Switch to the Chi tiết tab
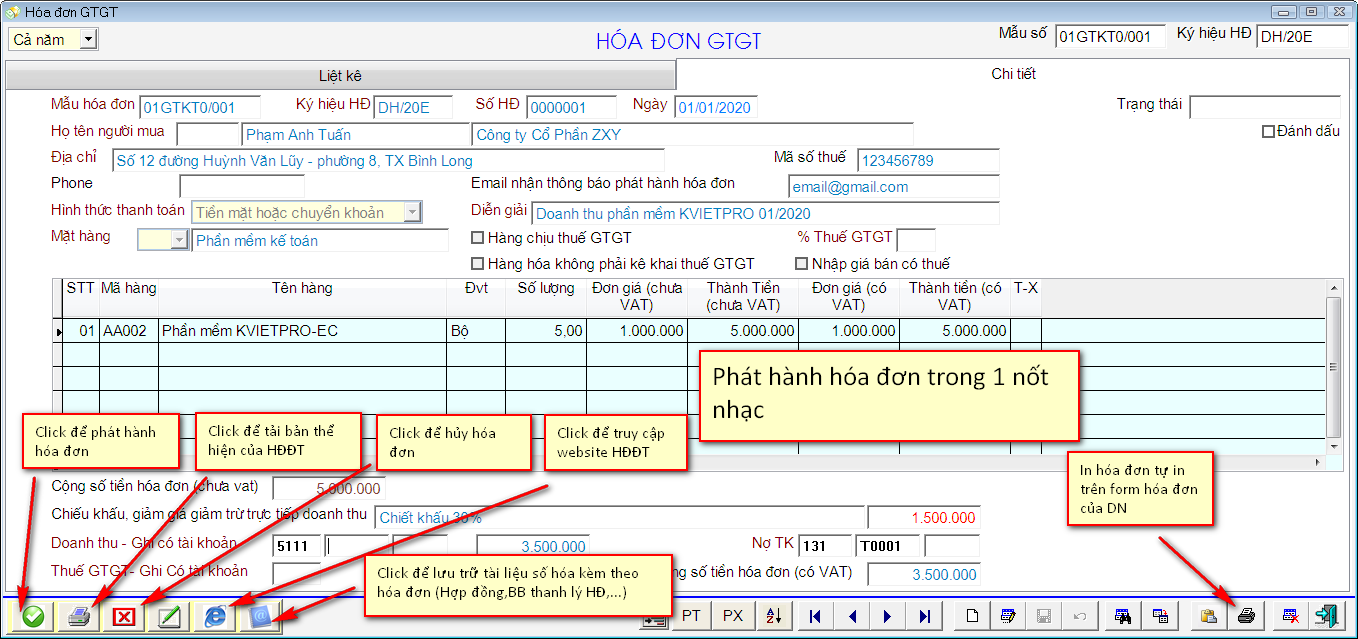Viewport: 1358px width, 639px height. (x=1014, y=75)
